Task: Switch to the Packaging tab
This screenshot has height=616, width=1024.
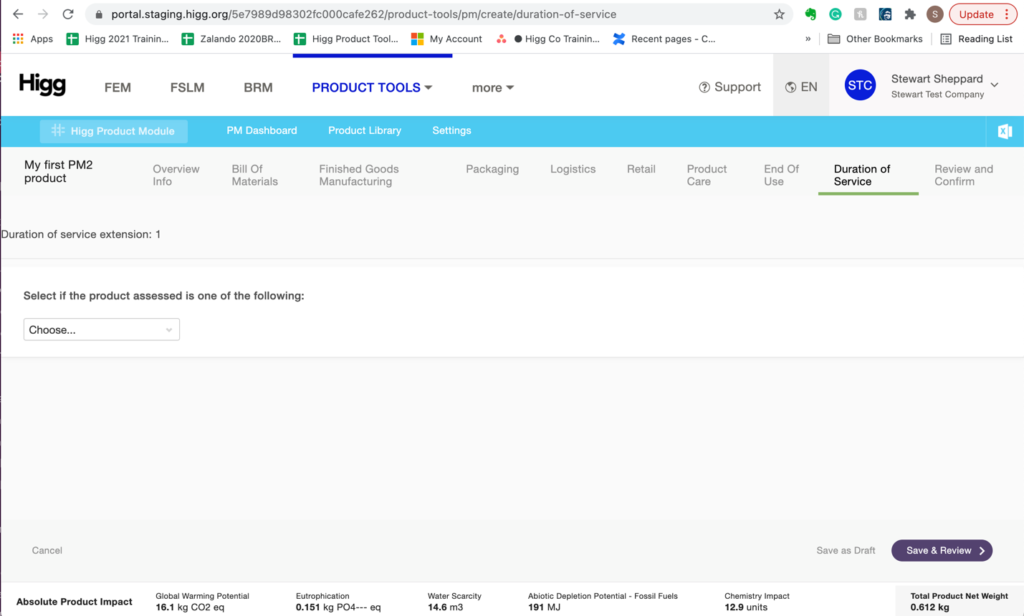Action: pyautogui.click(x=492, y=169)
